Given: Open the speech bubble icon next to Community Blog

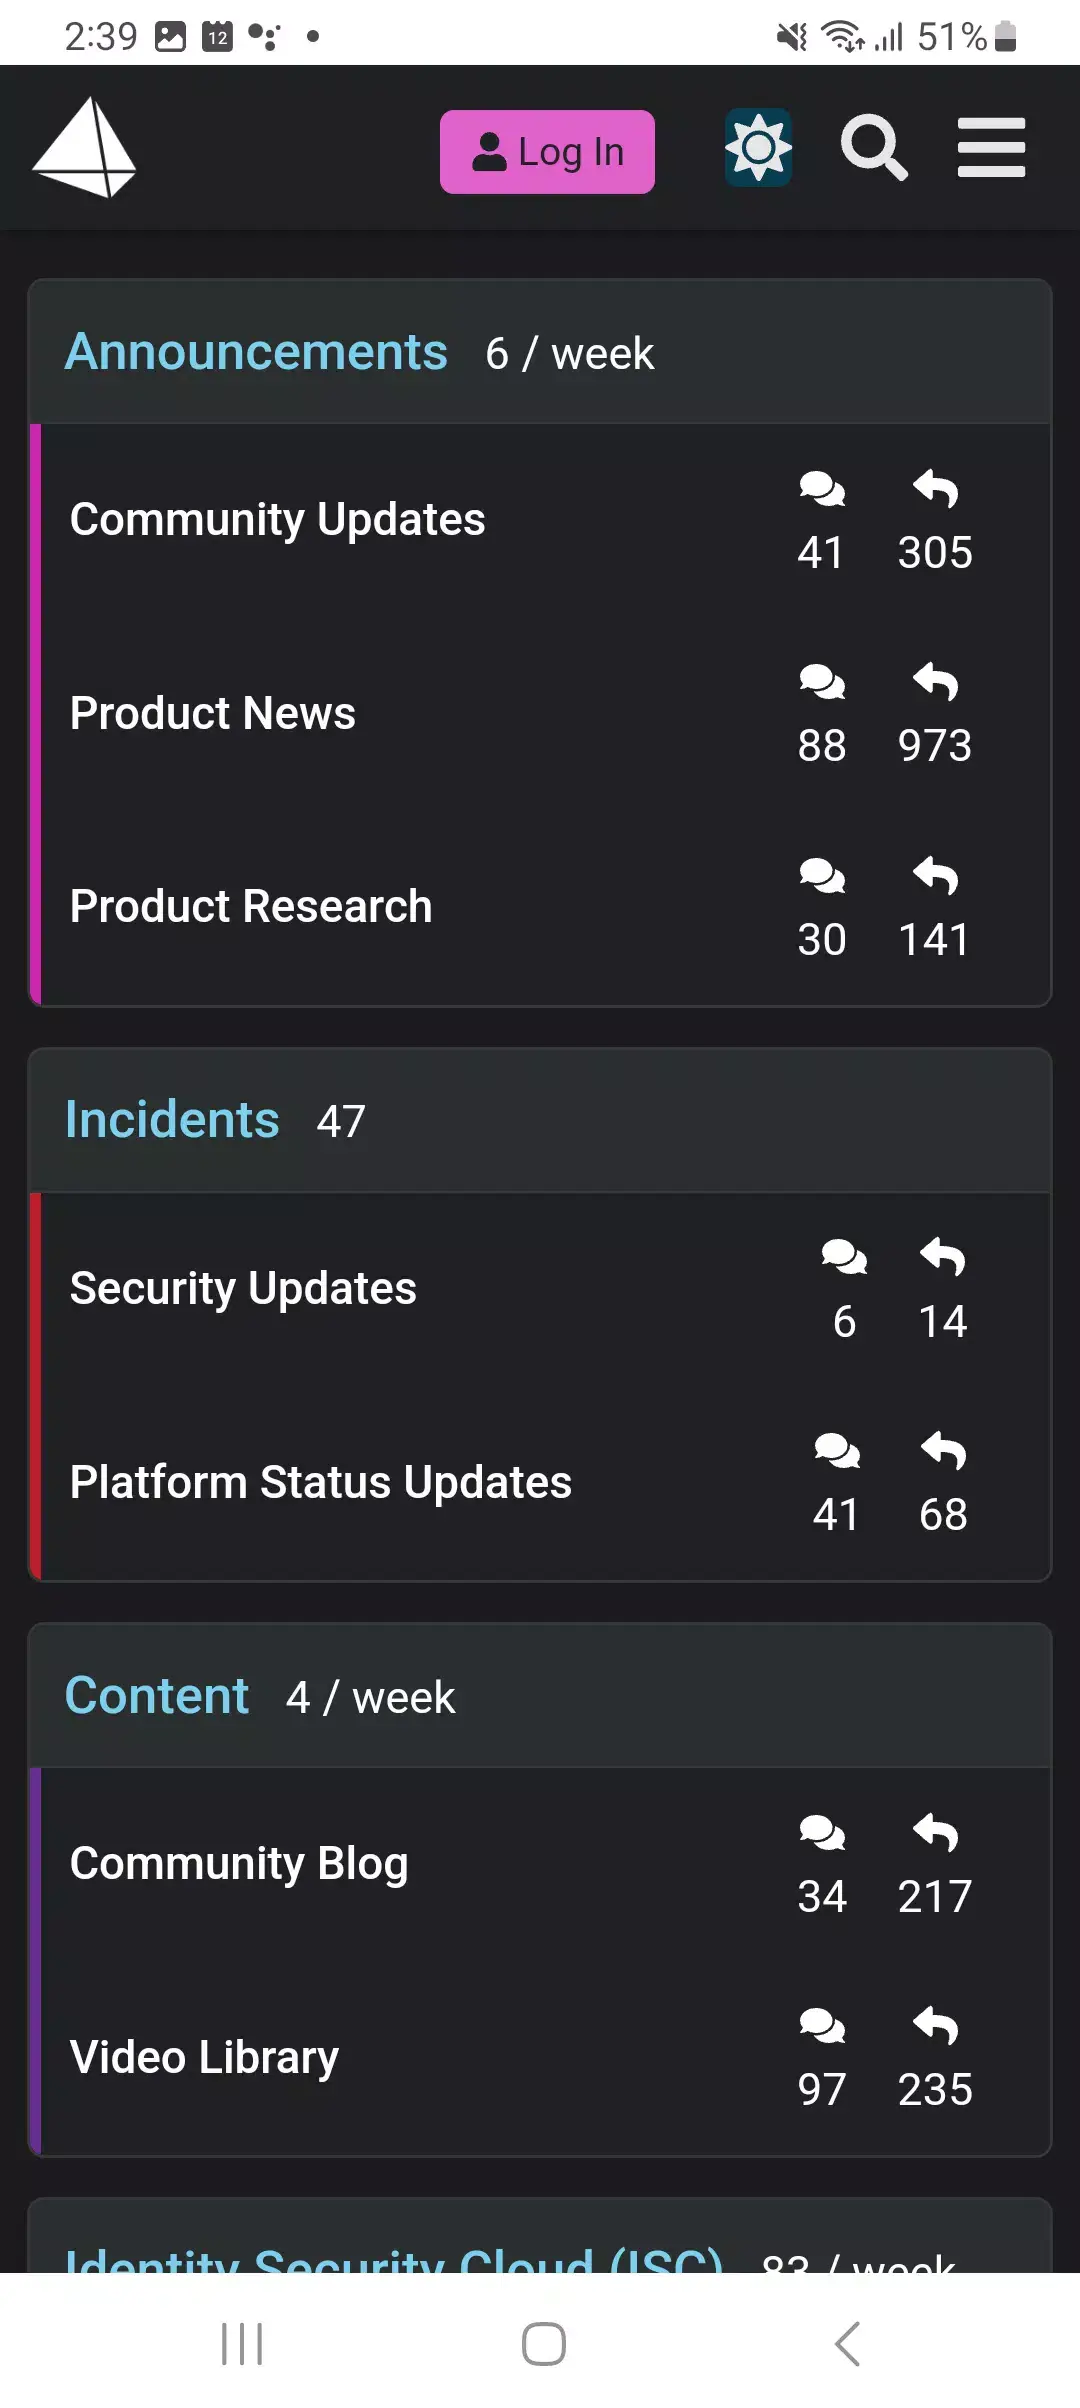Looking at the screenshot, I should tap(822, 1832).
